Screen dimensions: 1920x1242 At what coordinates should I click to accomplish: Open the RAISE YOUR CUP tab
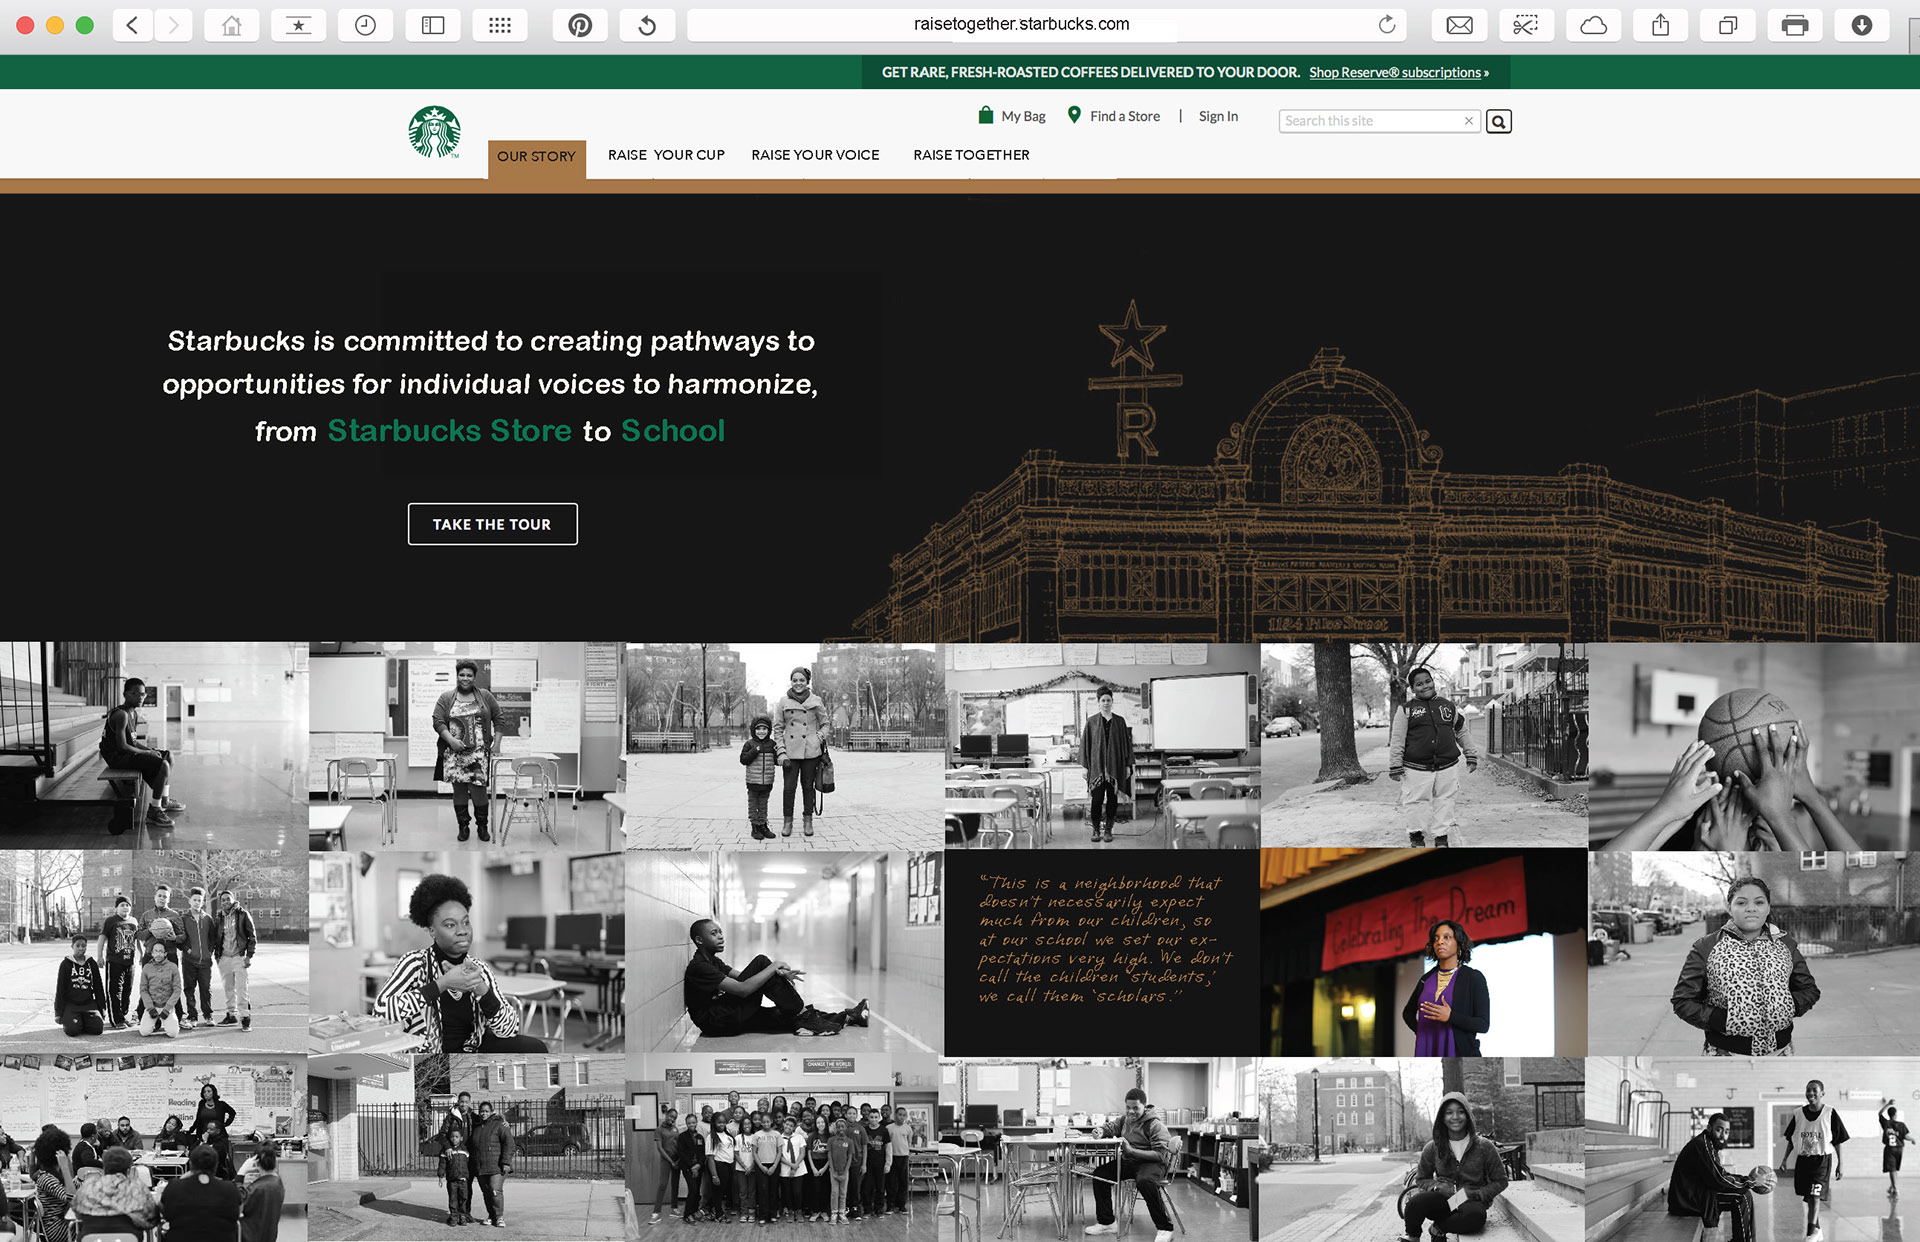666,155
